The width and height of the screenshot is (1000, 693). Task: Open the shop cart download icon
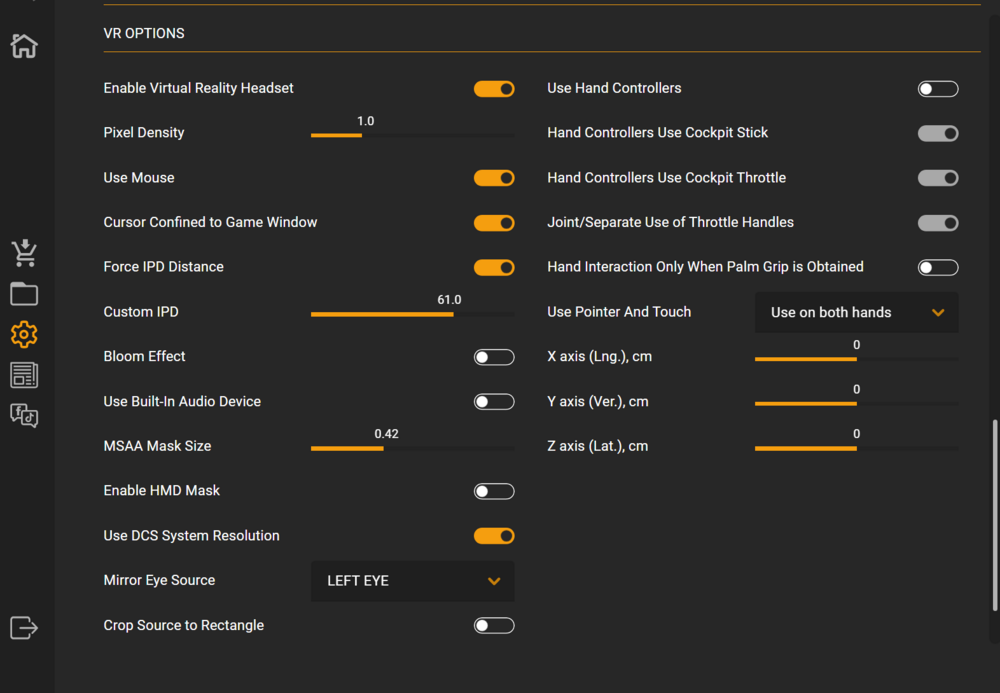coord(24,254)
